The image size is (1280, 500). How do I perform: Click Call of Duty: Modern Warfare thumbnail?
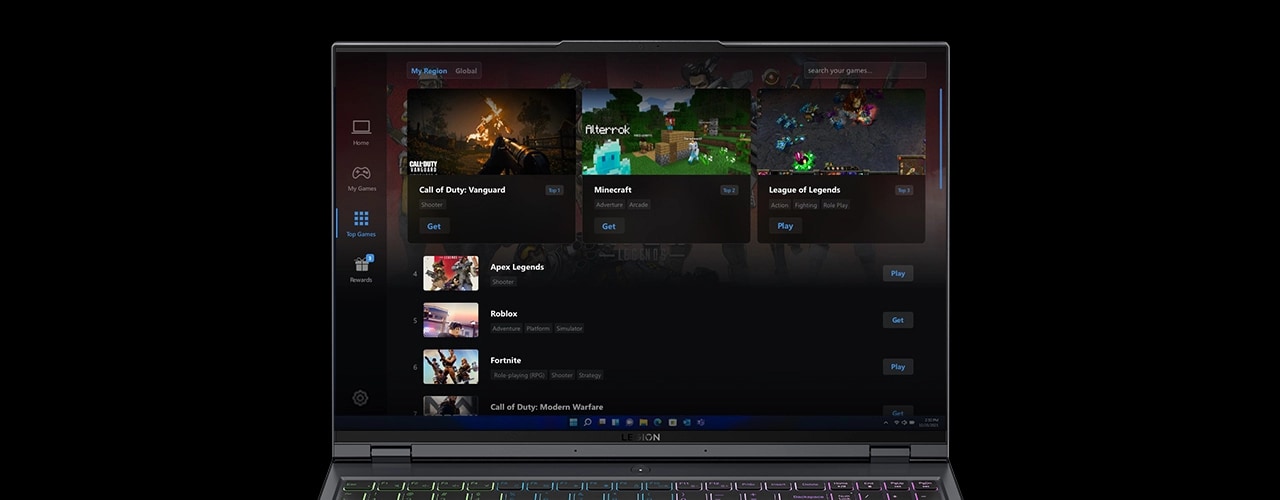click(450, 406)
